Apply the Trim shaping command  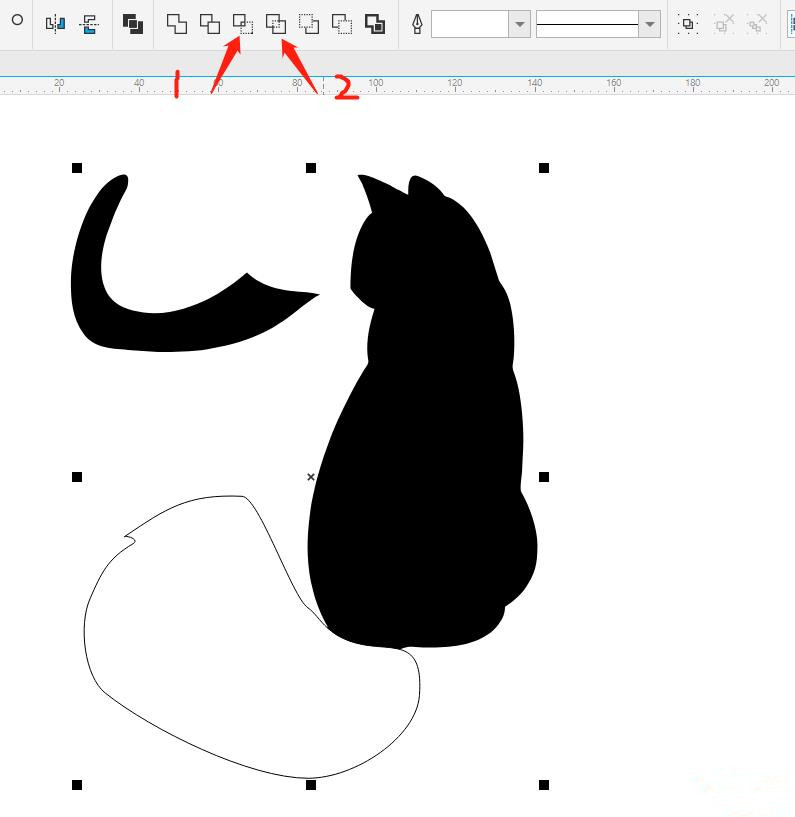pos(210,24)
